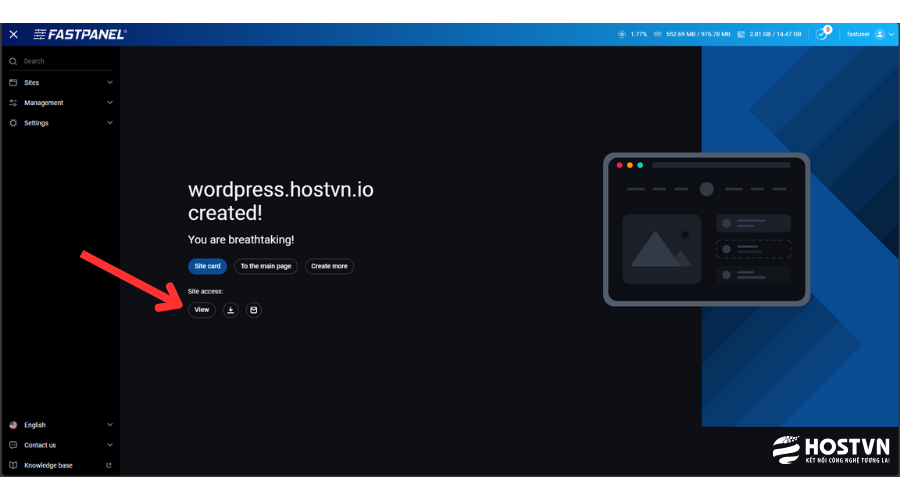900x500 pixels.
Task: Click the Knowledge base external link icon
Action: 108,466
